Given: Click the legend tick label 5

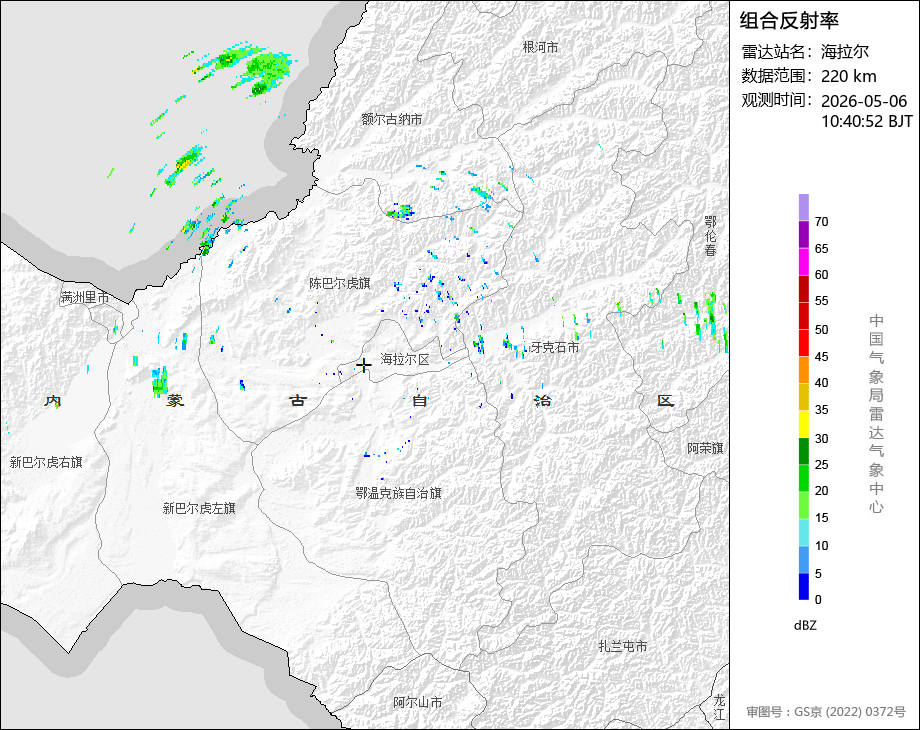Looking at the screenshot, I should pos(818,573).
